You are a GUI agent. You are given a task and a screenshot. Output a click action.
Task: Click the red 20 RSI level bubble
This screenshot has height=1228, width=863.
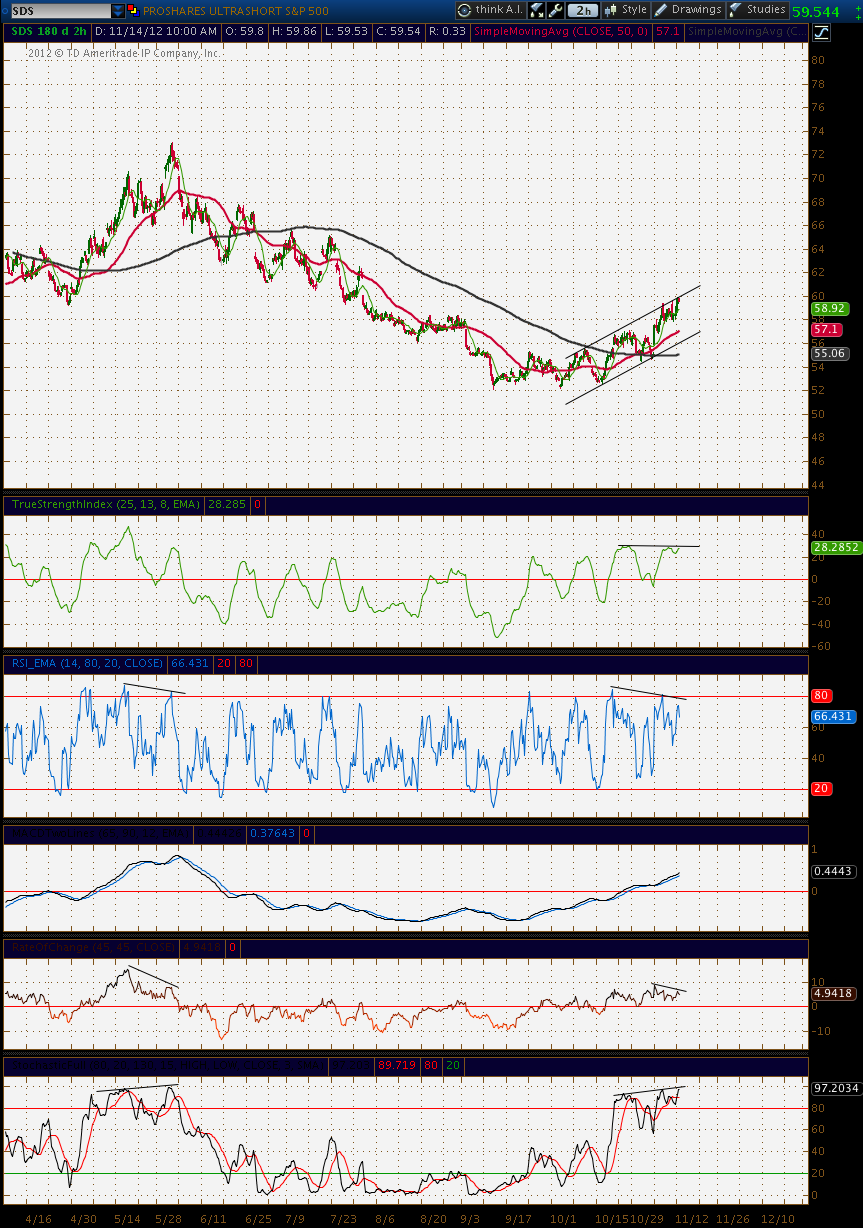(822, 789)
